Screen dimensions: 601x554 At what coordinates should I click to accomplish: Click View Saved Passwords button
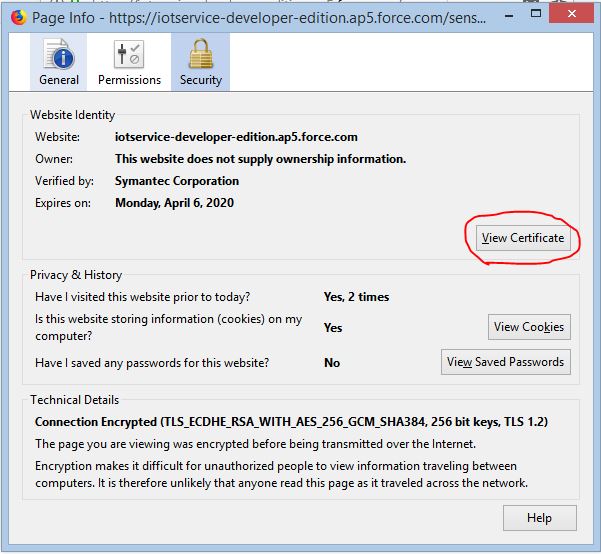[506, 362]
